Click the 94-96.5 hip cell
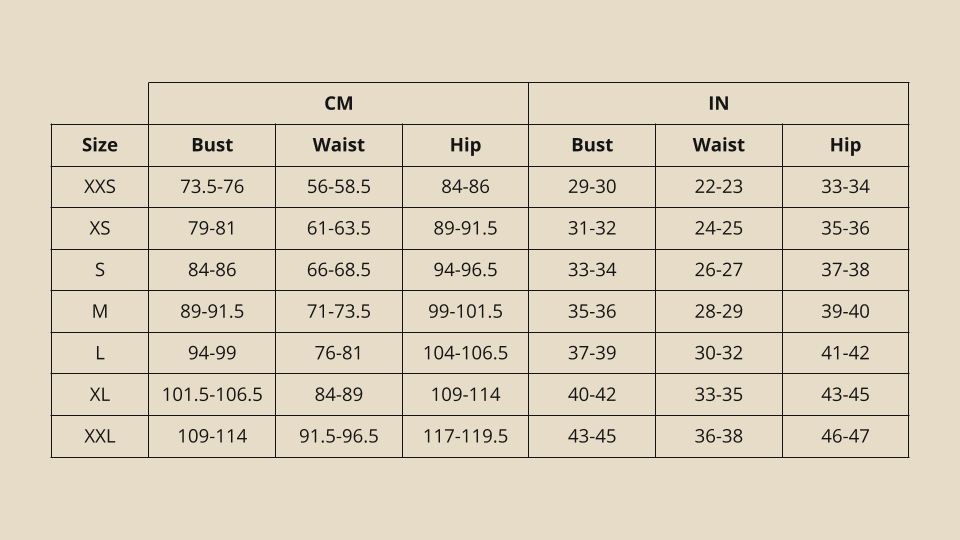Image resolution: width=960 pixels, height=540 pixels. click(x=465, y=270)
